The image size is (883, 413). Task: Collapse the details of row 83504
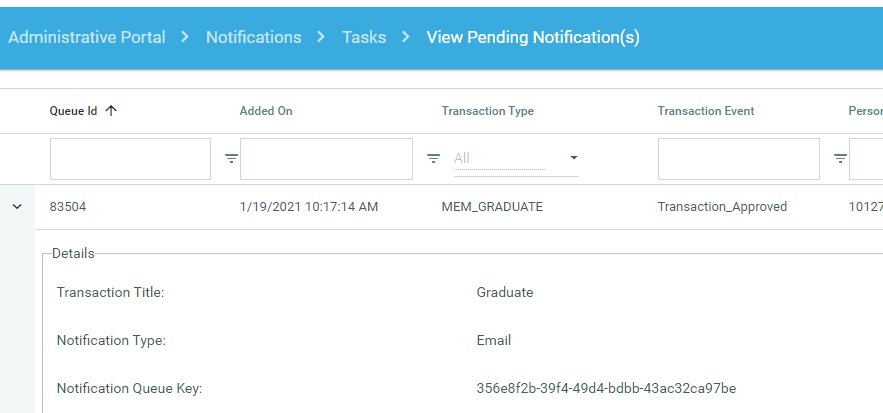[17, 207]
